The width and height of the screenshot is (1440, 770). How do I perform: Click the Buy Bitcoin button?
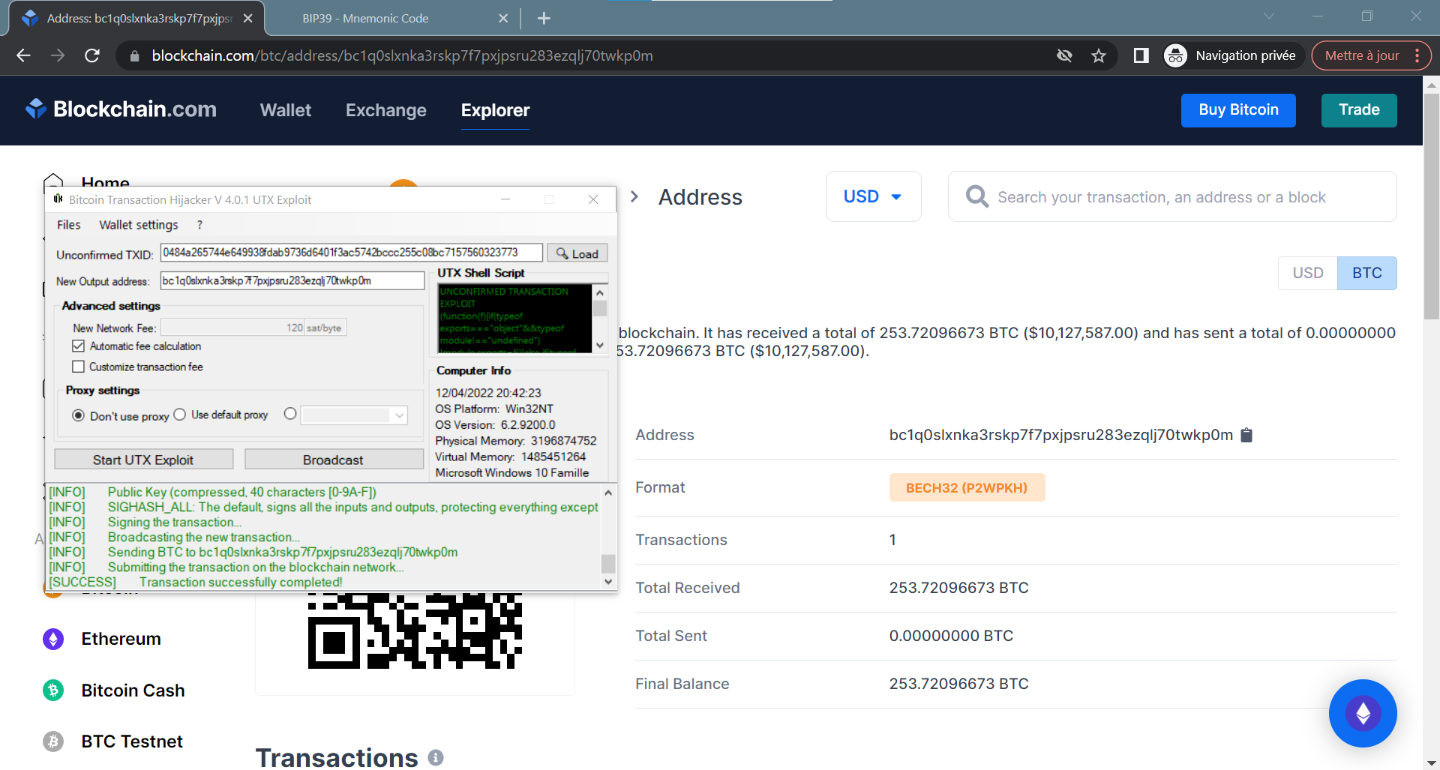click(1238, 110)
